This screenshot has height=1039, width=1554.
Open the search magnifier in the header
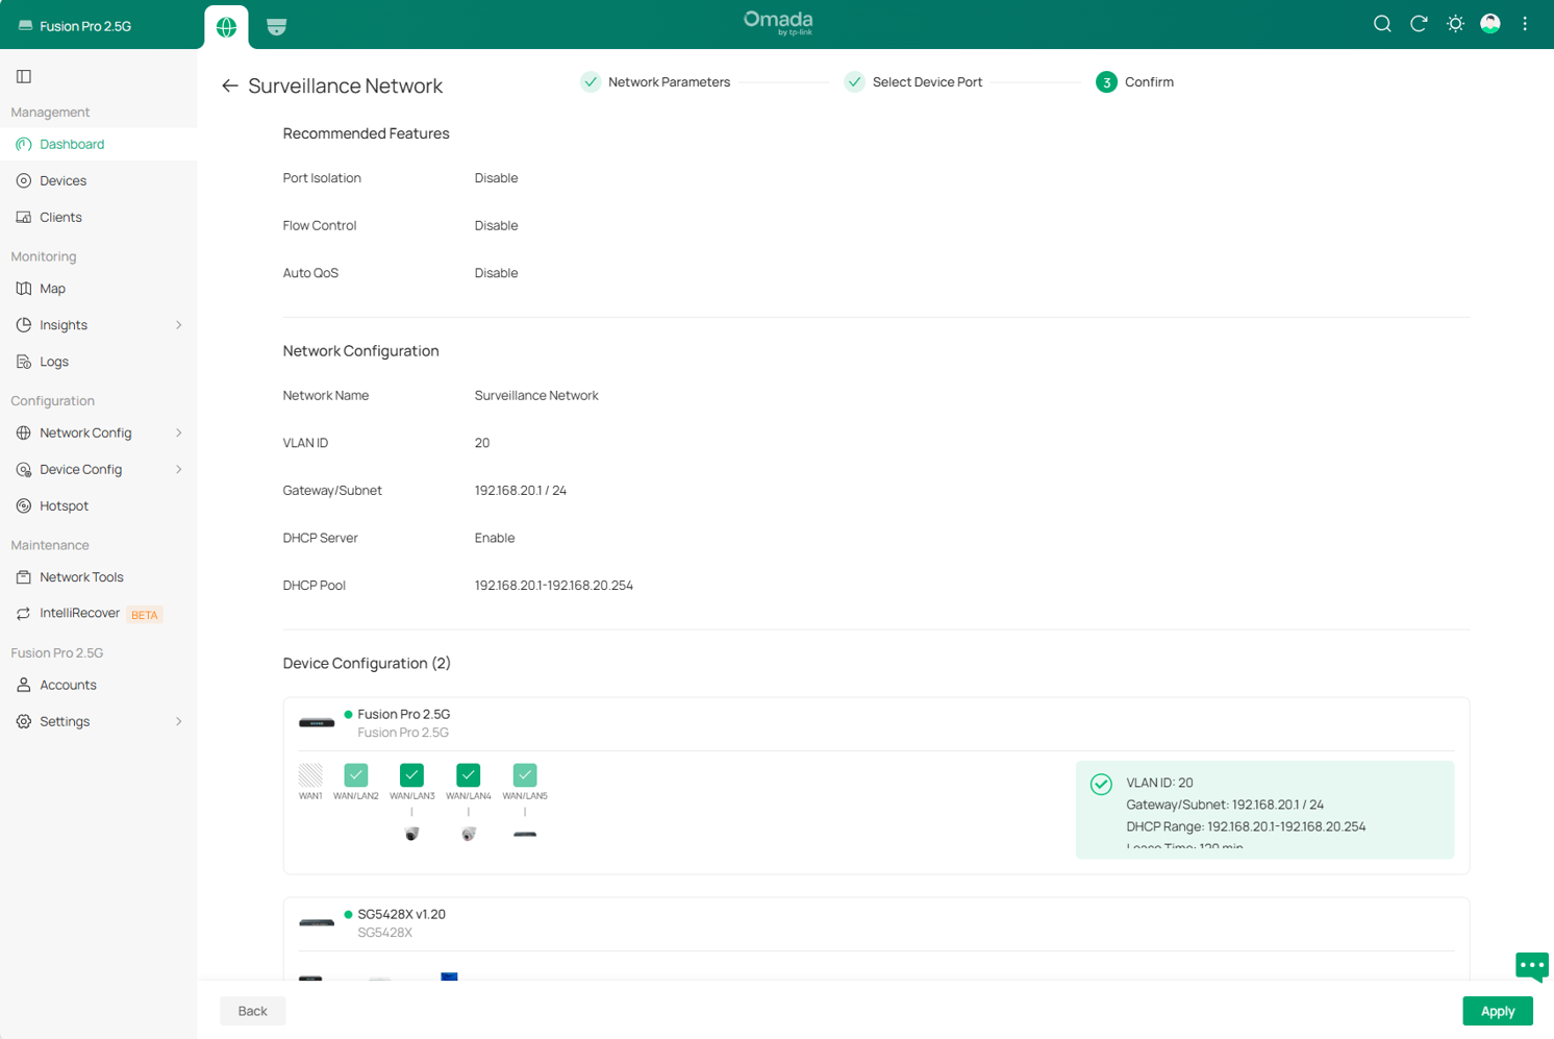(1382, 24)
